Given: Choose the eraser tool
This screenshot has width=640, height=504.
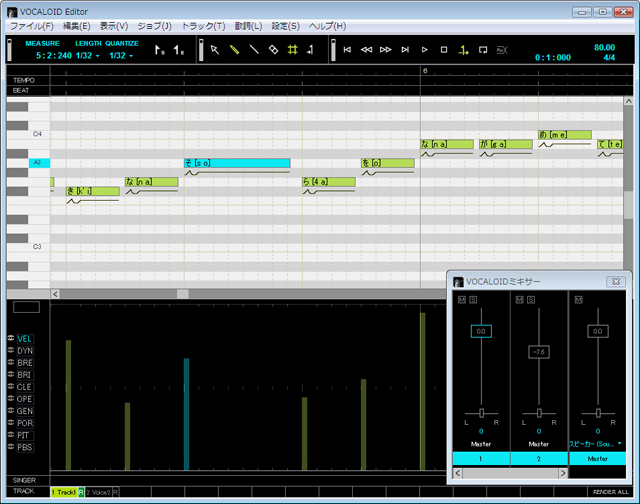Looking at the screenshot, I should (273, 49).
